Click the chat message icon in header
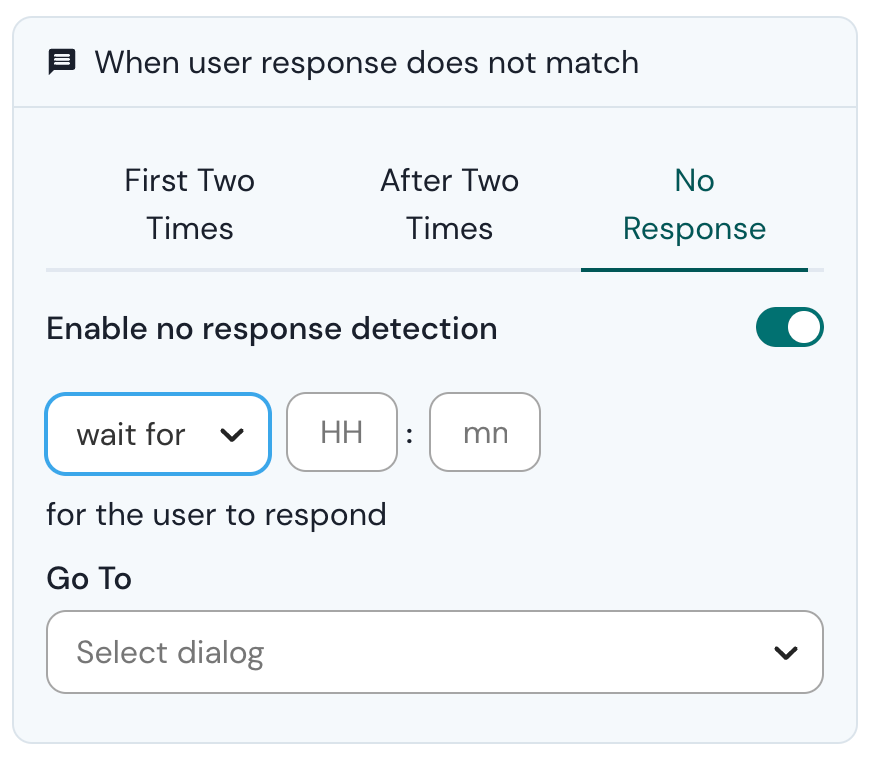This screenshot has height=757, width=873. point(62,61)
